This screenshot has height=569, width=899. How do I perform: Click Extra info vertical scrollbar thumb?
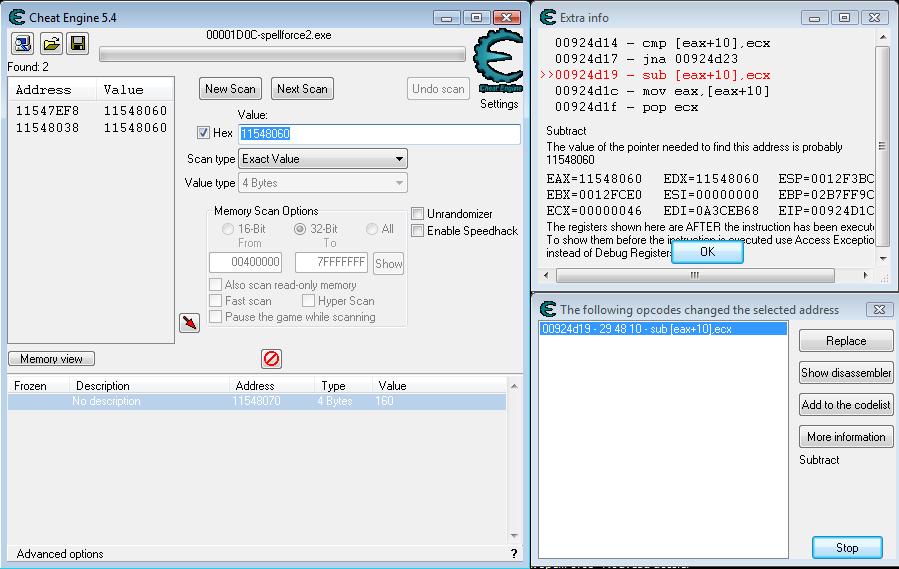coord(882,146)
